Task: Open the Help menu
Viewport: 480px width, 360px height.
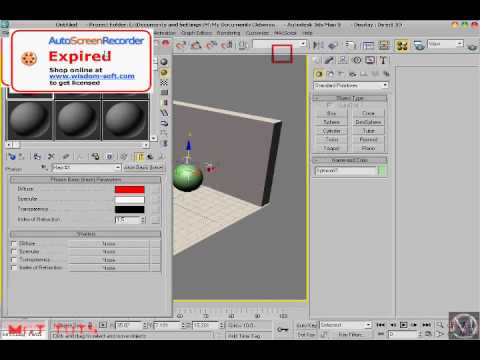Action: (307, 33)
